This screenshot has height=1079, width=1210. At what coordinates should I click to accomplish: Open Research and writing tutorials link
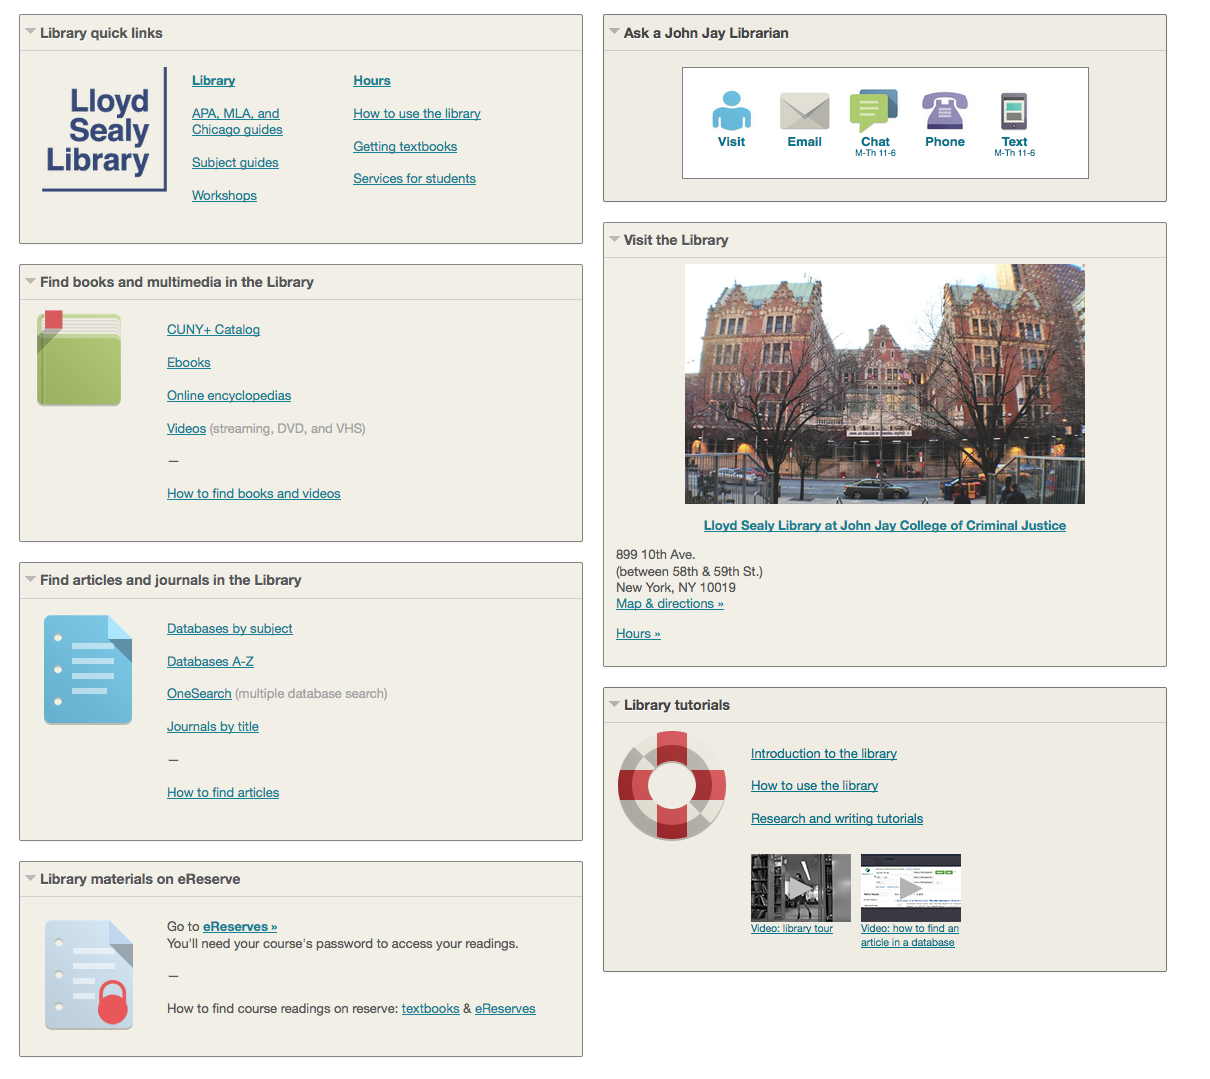(837, 818)
